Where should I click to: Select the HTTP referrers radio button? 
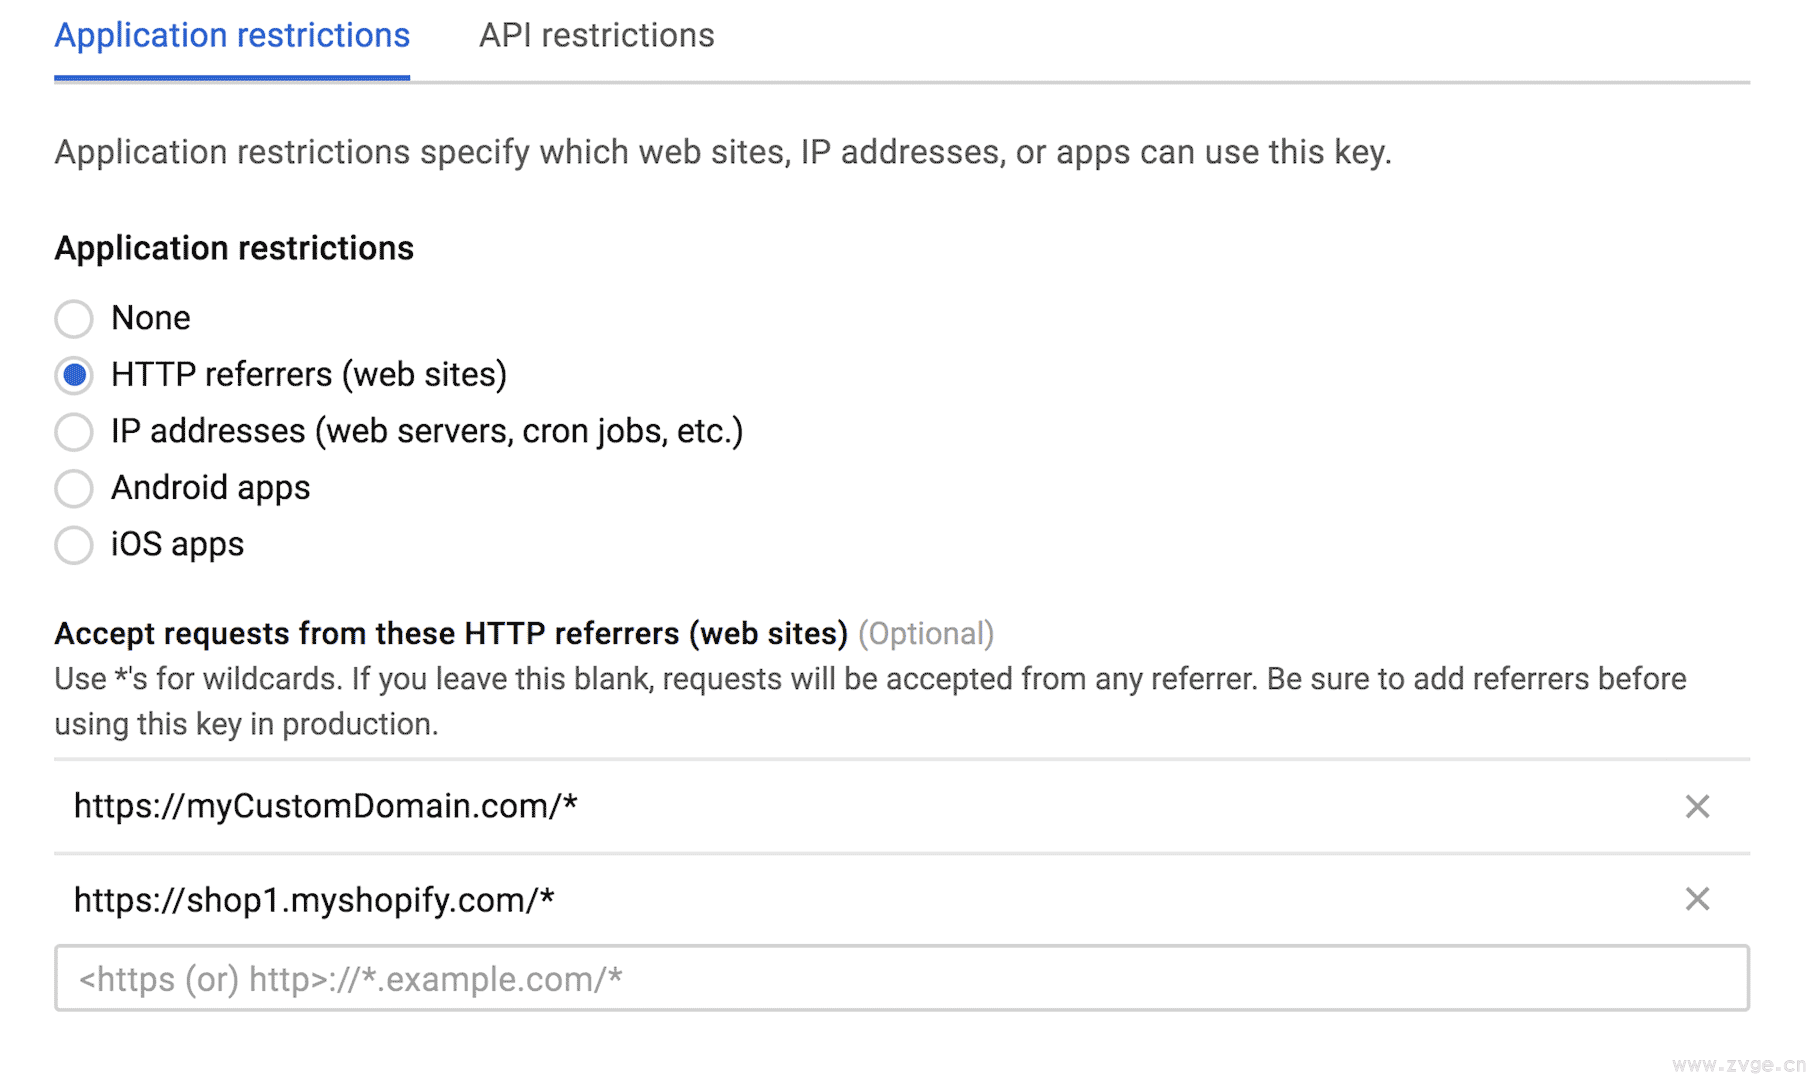74,376
